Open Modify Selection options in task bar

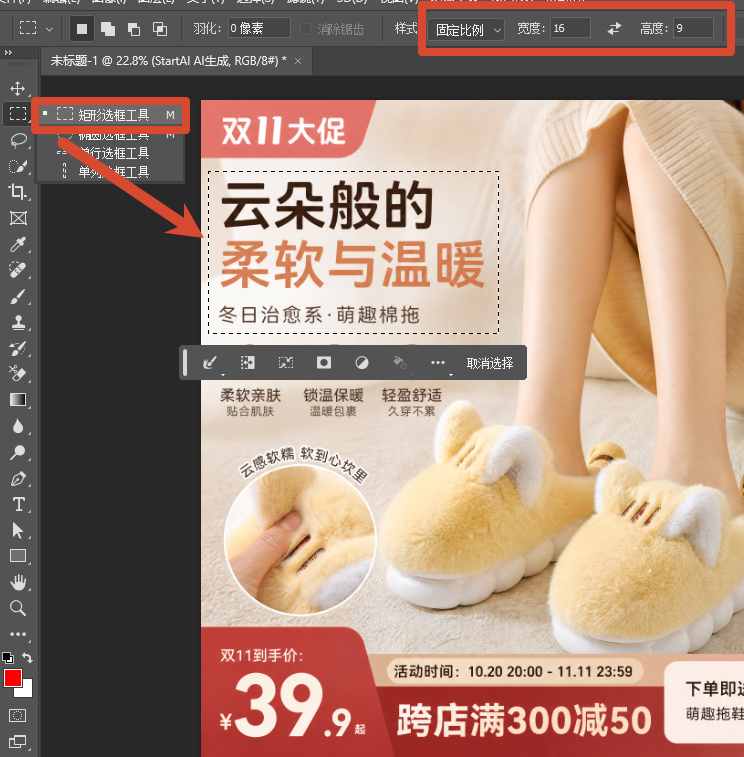tap(210, 362)
